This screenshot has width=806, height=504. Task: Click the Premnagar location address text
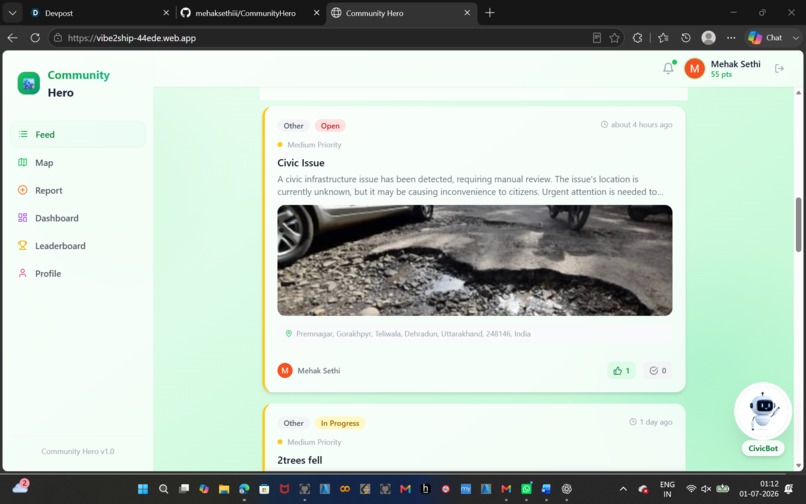point(413,334)
